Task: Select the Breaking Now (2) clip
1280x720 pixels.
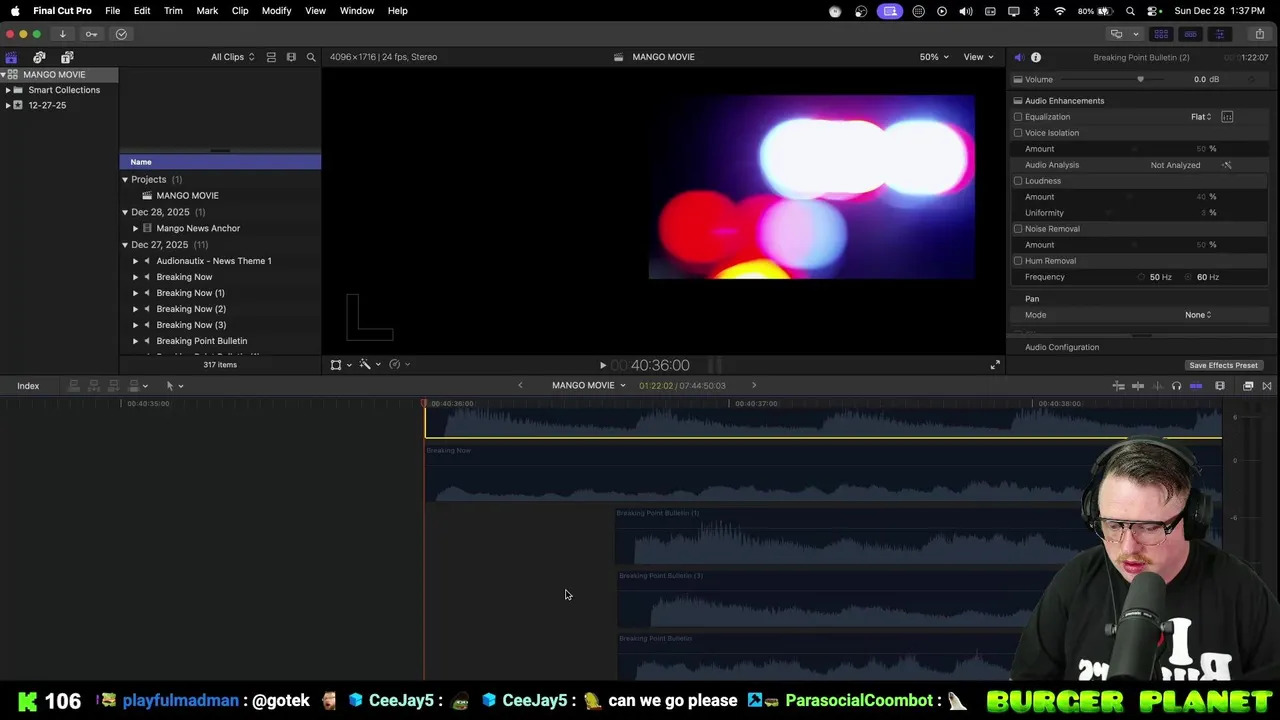Action: pyautogui.click(x=191, y=309)
